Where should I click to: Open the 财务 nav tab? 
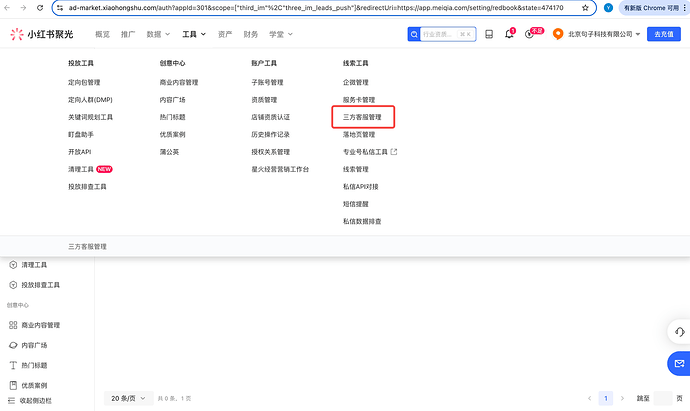tap(250, 34)
